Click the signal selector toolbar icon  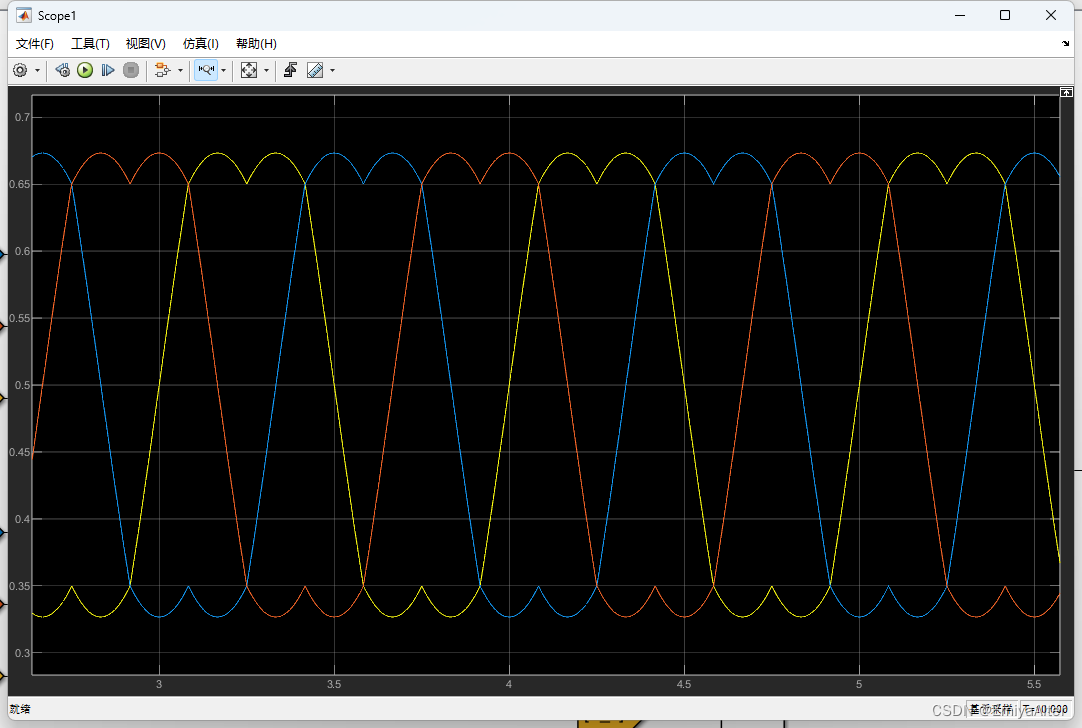click(163, 69)
